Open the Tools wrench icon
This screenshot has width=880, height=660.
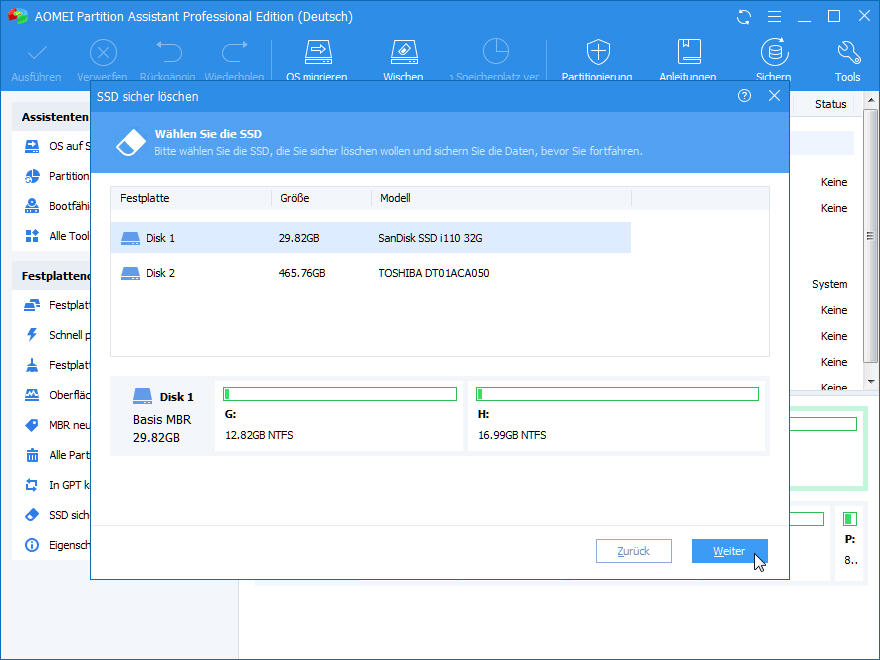[848, 52]
